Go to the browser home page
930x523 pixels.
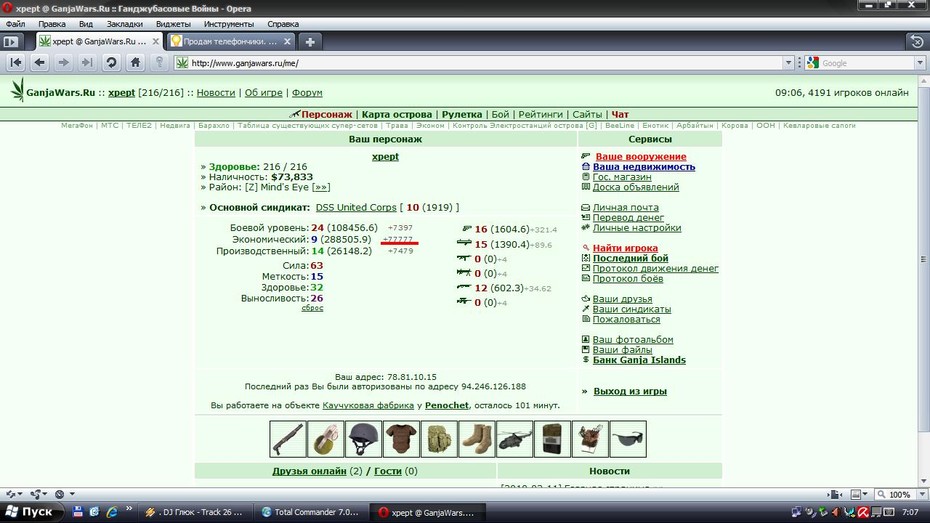pyautogui.click(x=135, y=62)
